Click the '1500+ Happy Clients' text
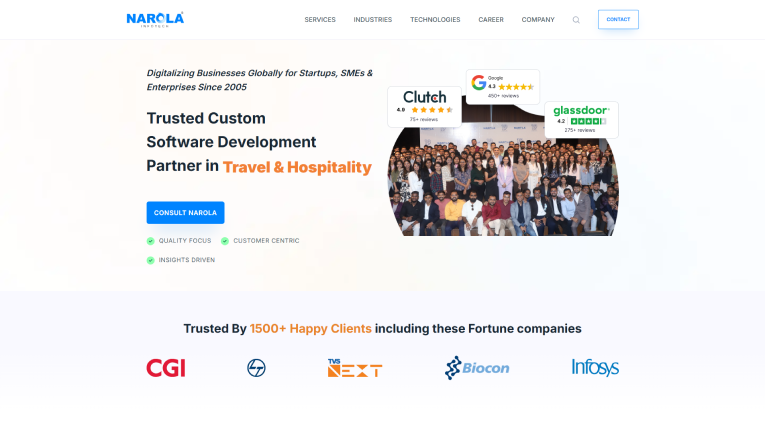This screenshot has width=765, height=433. pos(311,329)
